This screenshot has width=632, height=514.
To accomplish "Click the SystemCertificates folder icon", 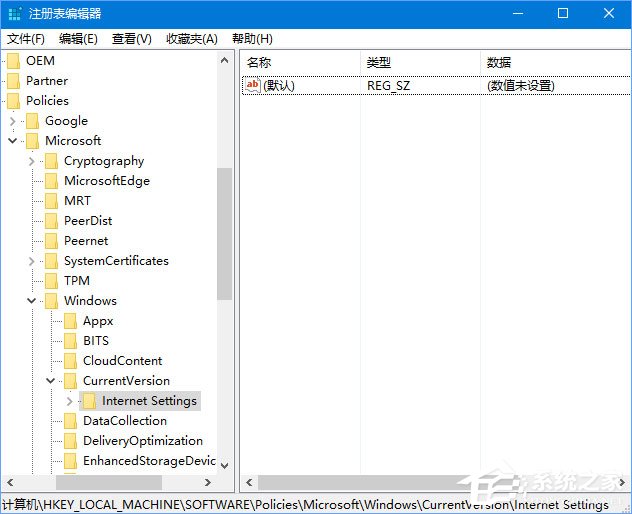I will (x=51, y=261).
